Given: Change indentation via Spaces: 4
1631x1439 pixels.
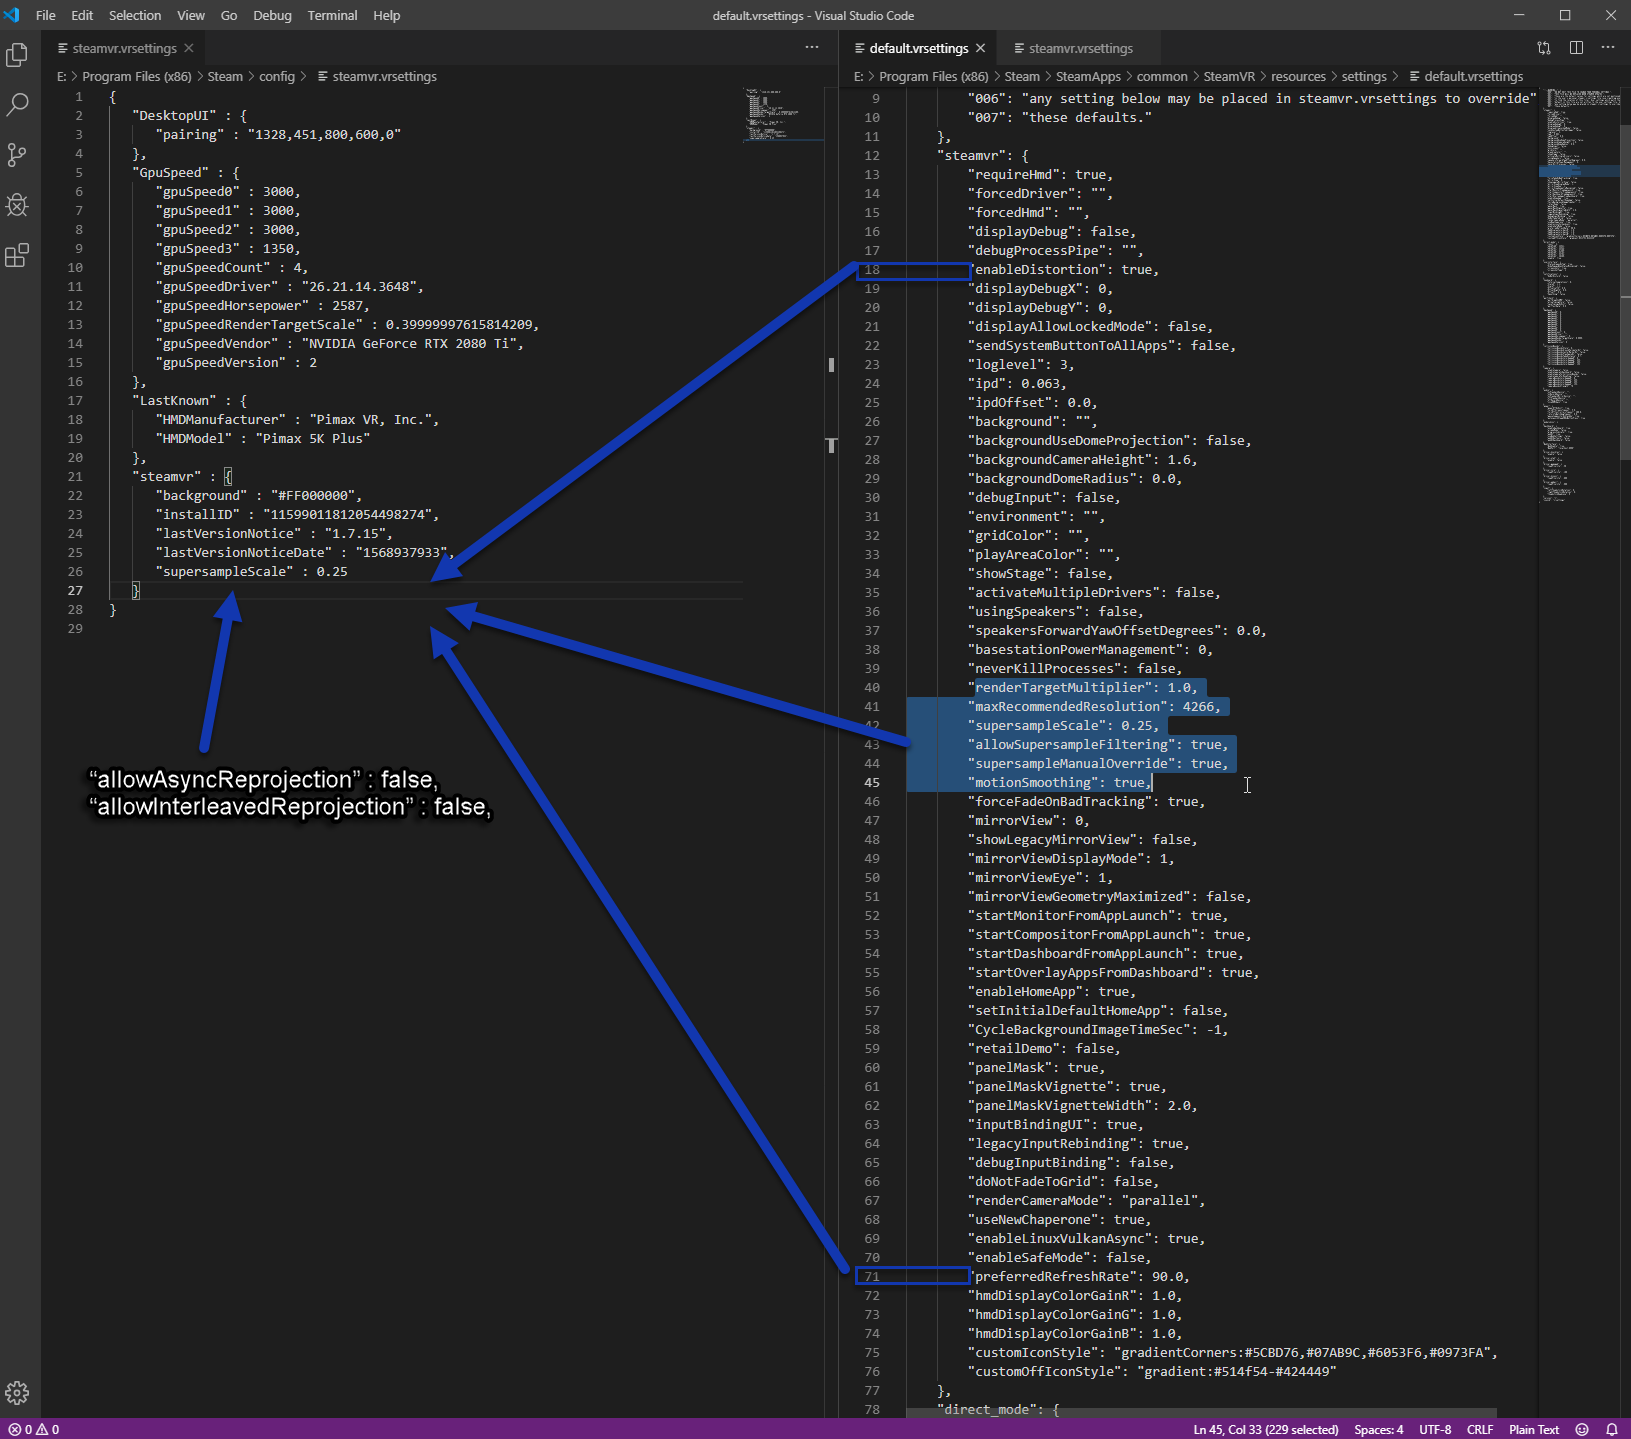Looking at the screenshot, I should pos(1378,1429).
